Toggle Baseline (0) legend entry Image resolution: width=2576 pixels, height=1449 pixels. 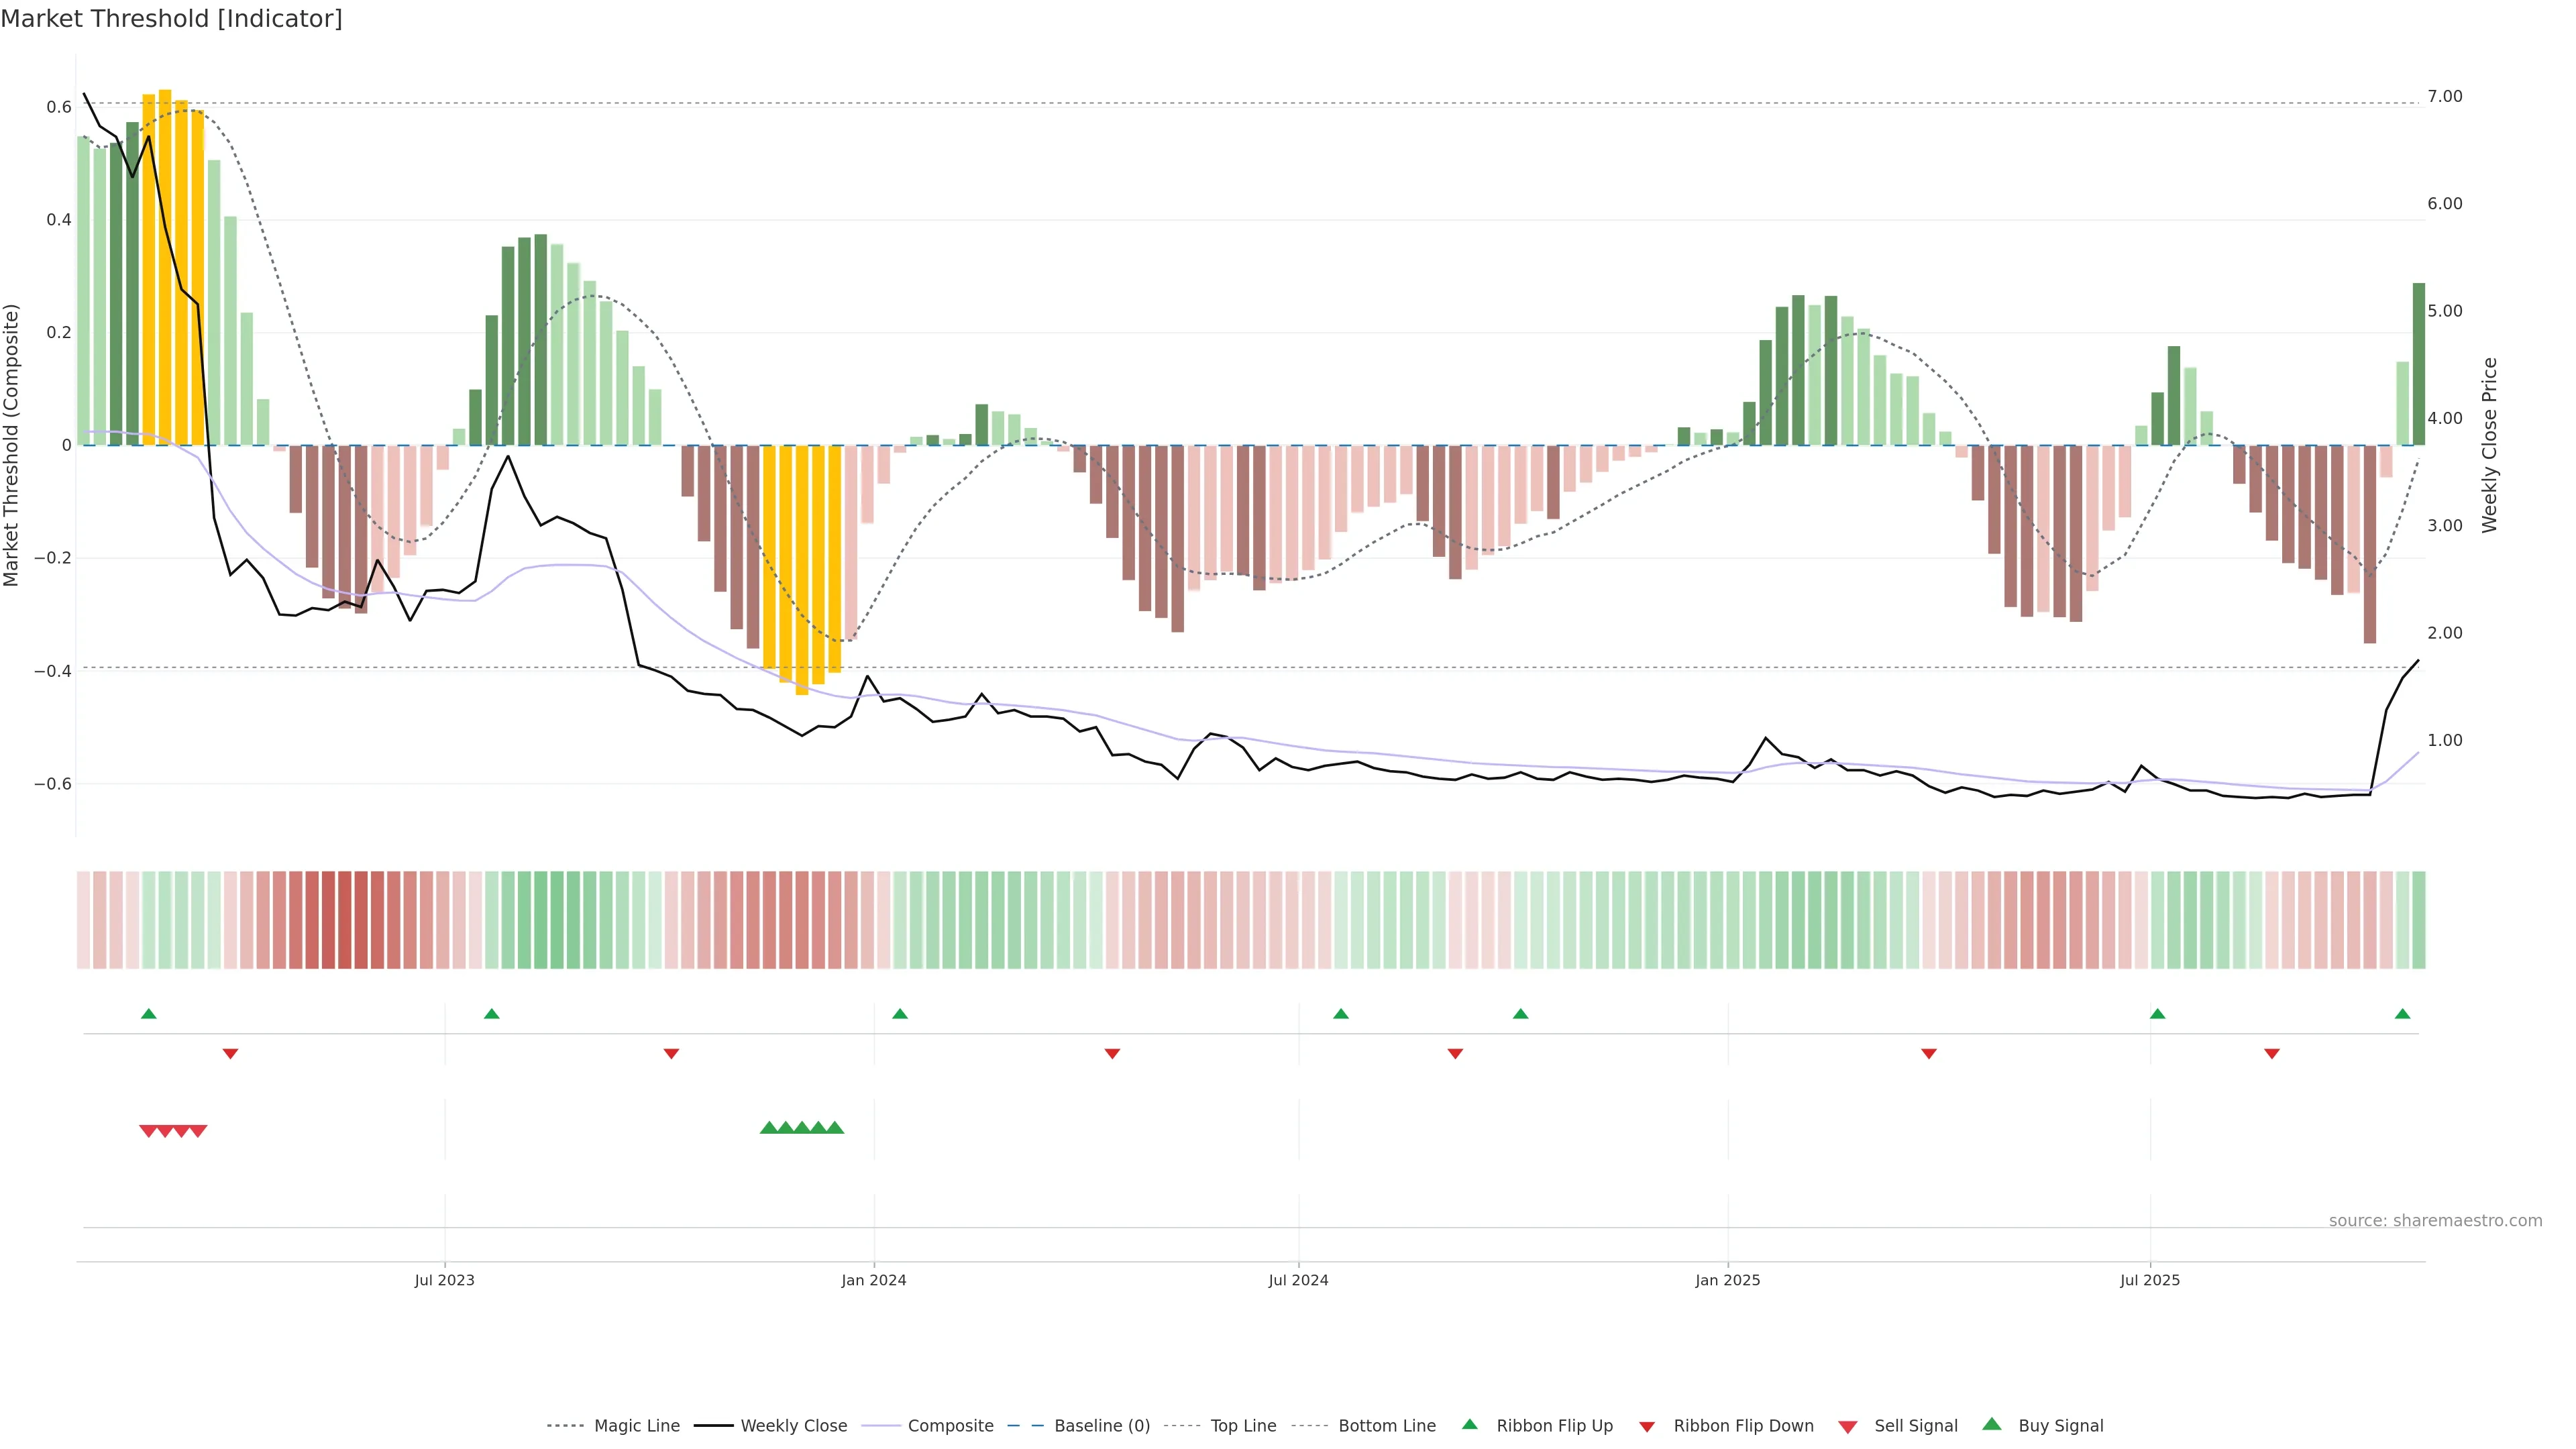tap(1101, 1426)
